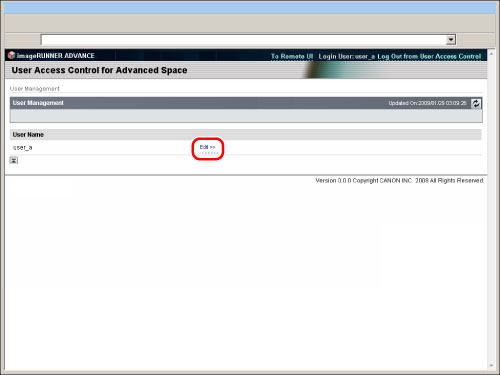Click the User Management breadcrumb text
This screenshot has width=500, height=375.
[x=35, y=89]
